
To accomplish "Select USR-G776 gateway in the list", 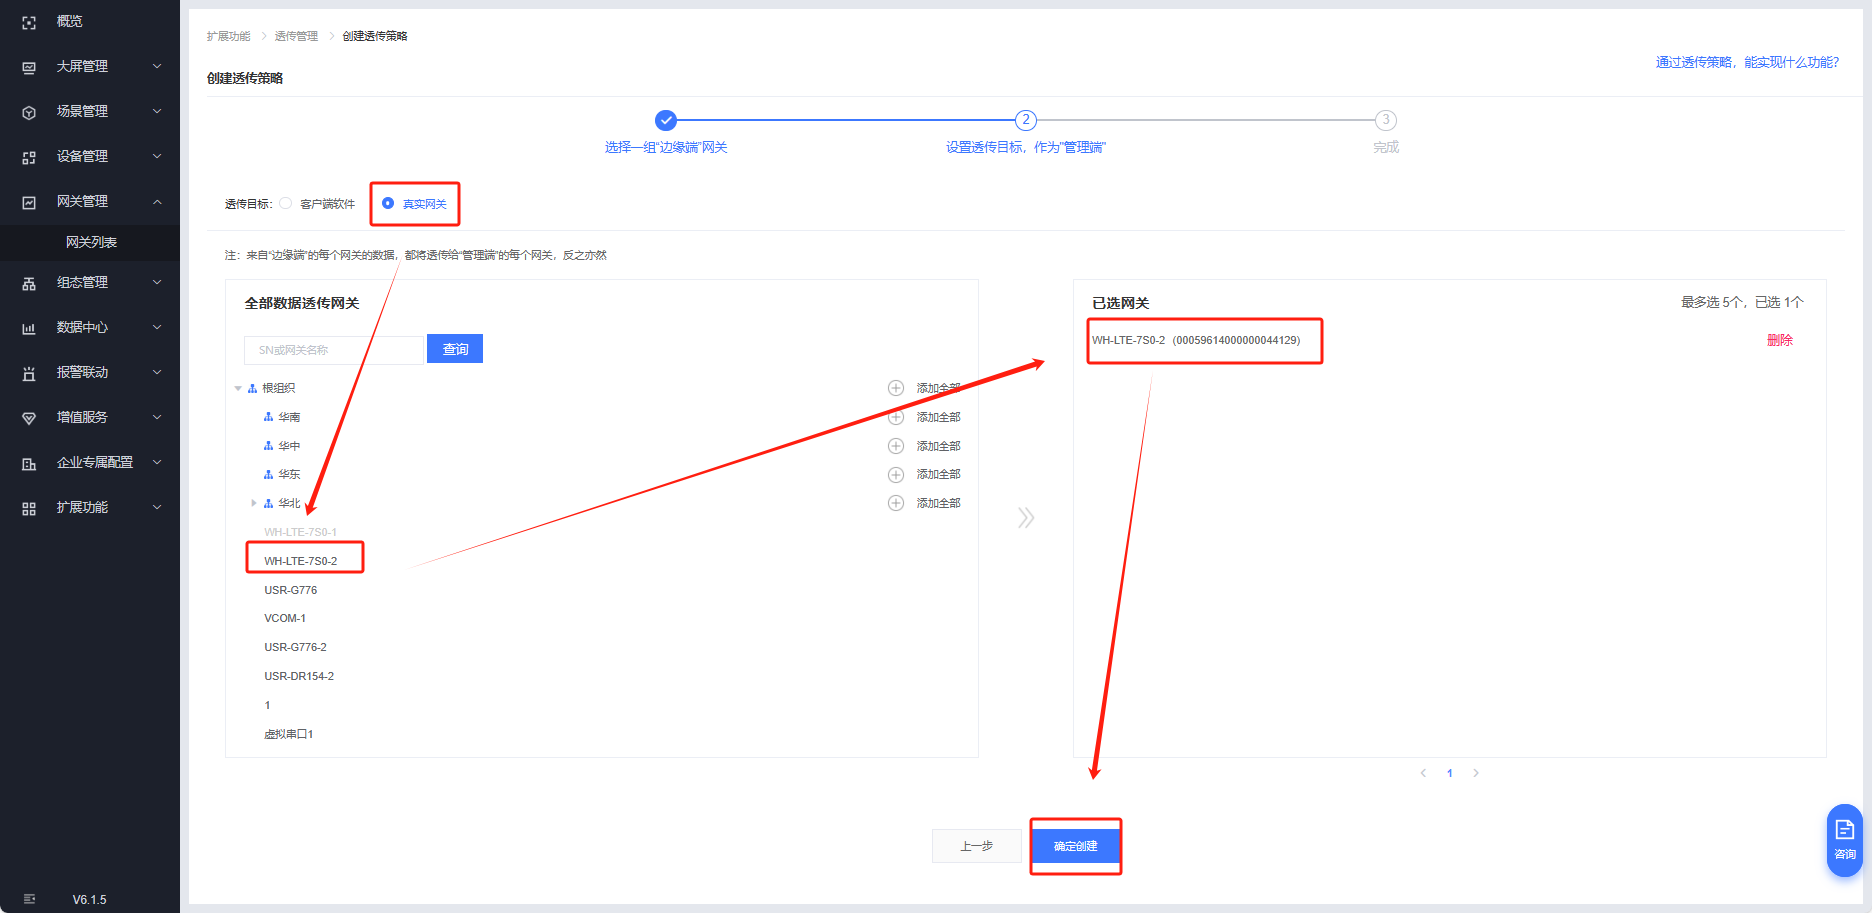I will 290,590.
